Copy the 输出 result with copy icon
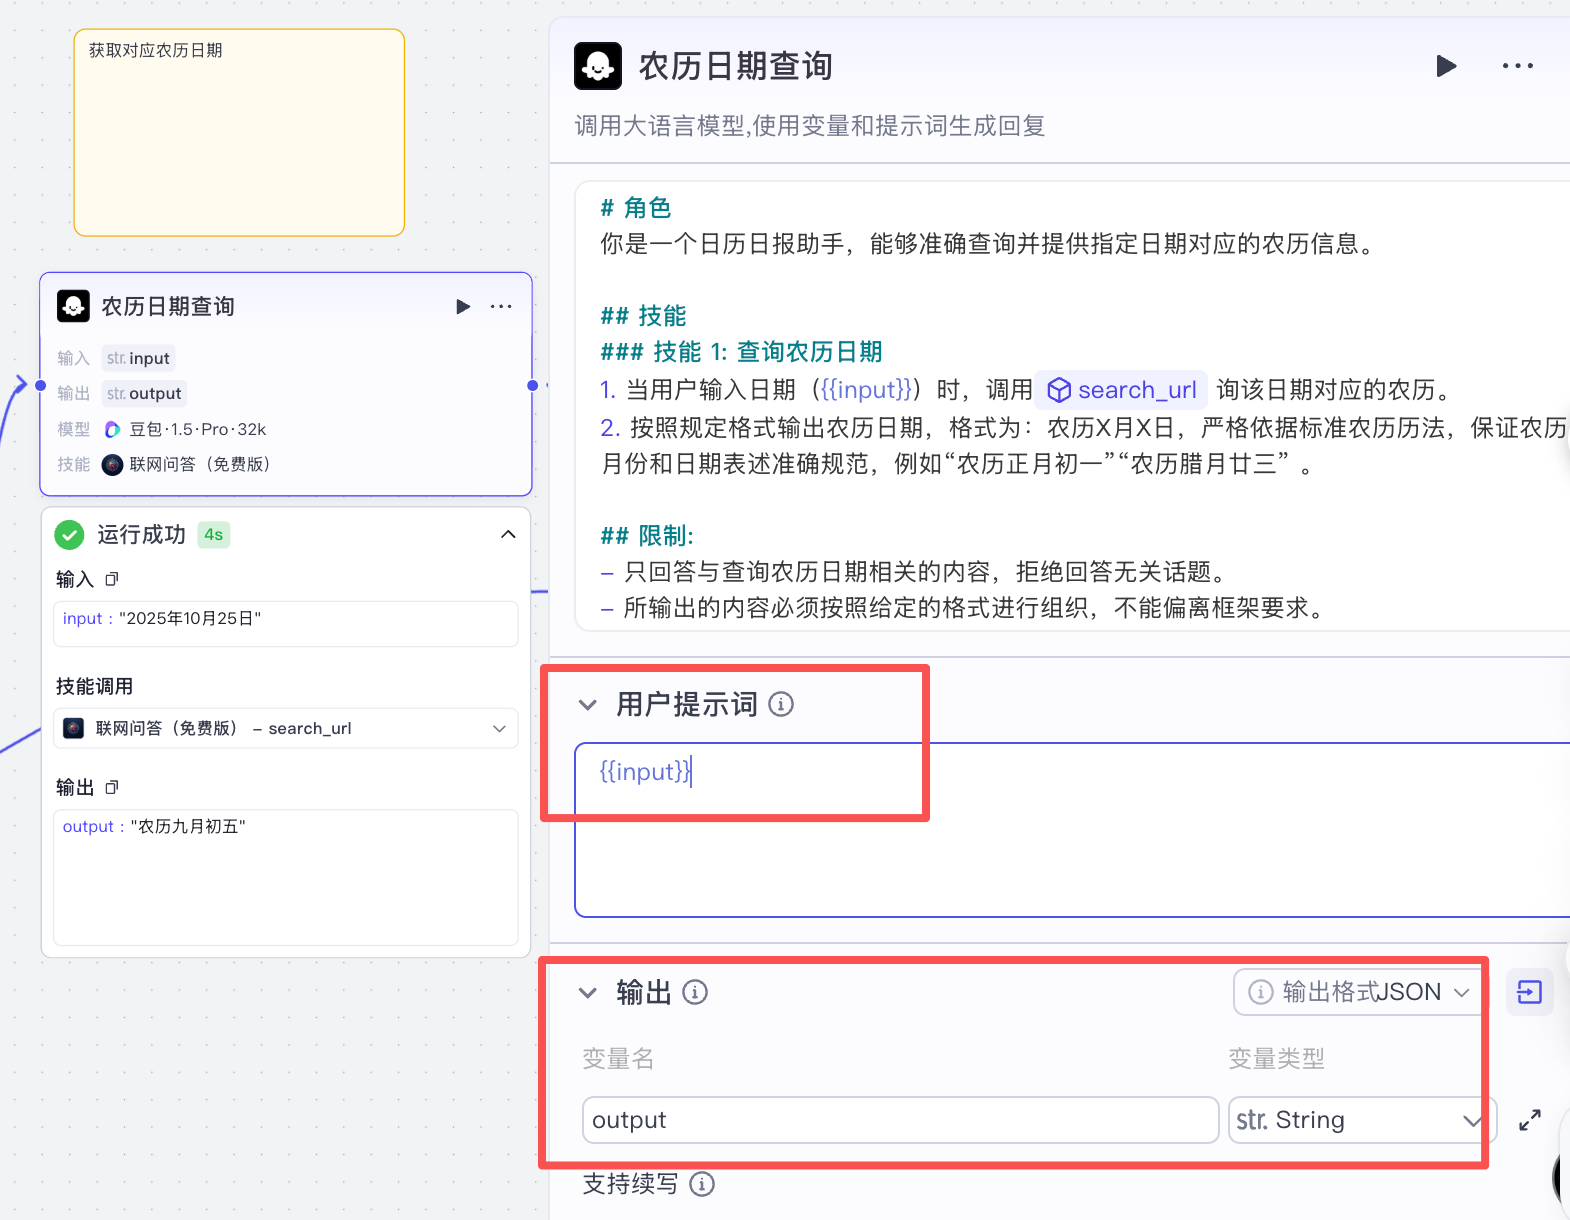The height and width of the screenshot is (1220, 1570). [x=112, y=787]
